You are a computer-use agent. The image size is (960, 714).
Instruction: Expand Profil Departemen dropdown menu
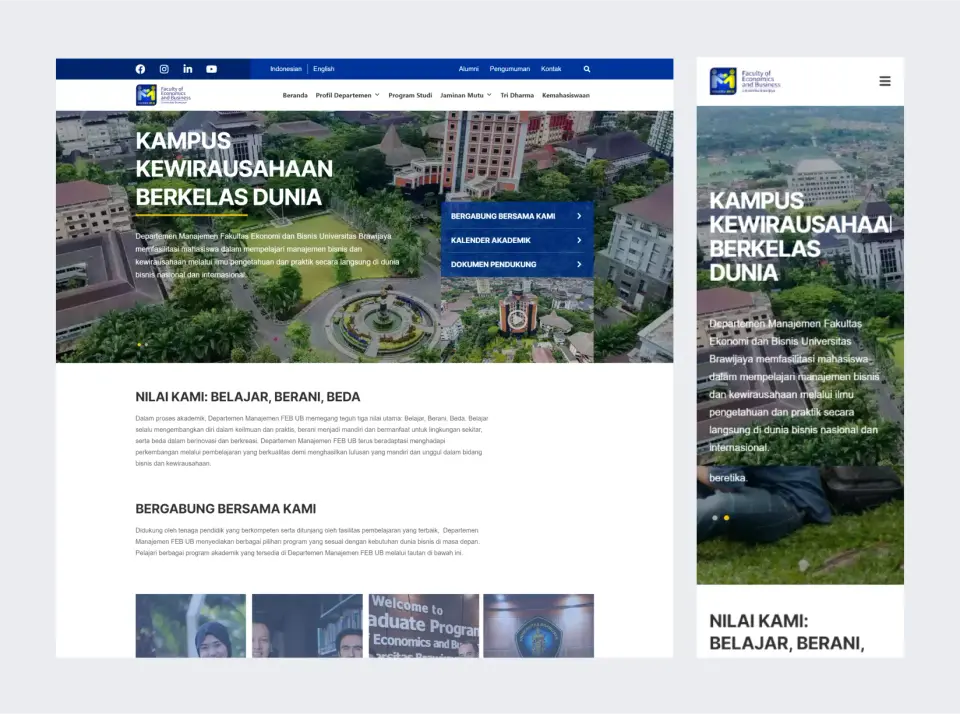click(x=347, y=96)
